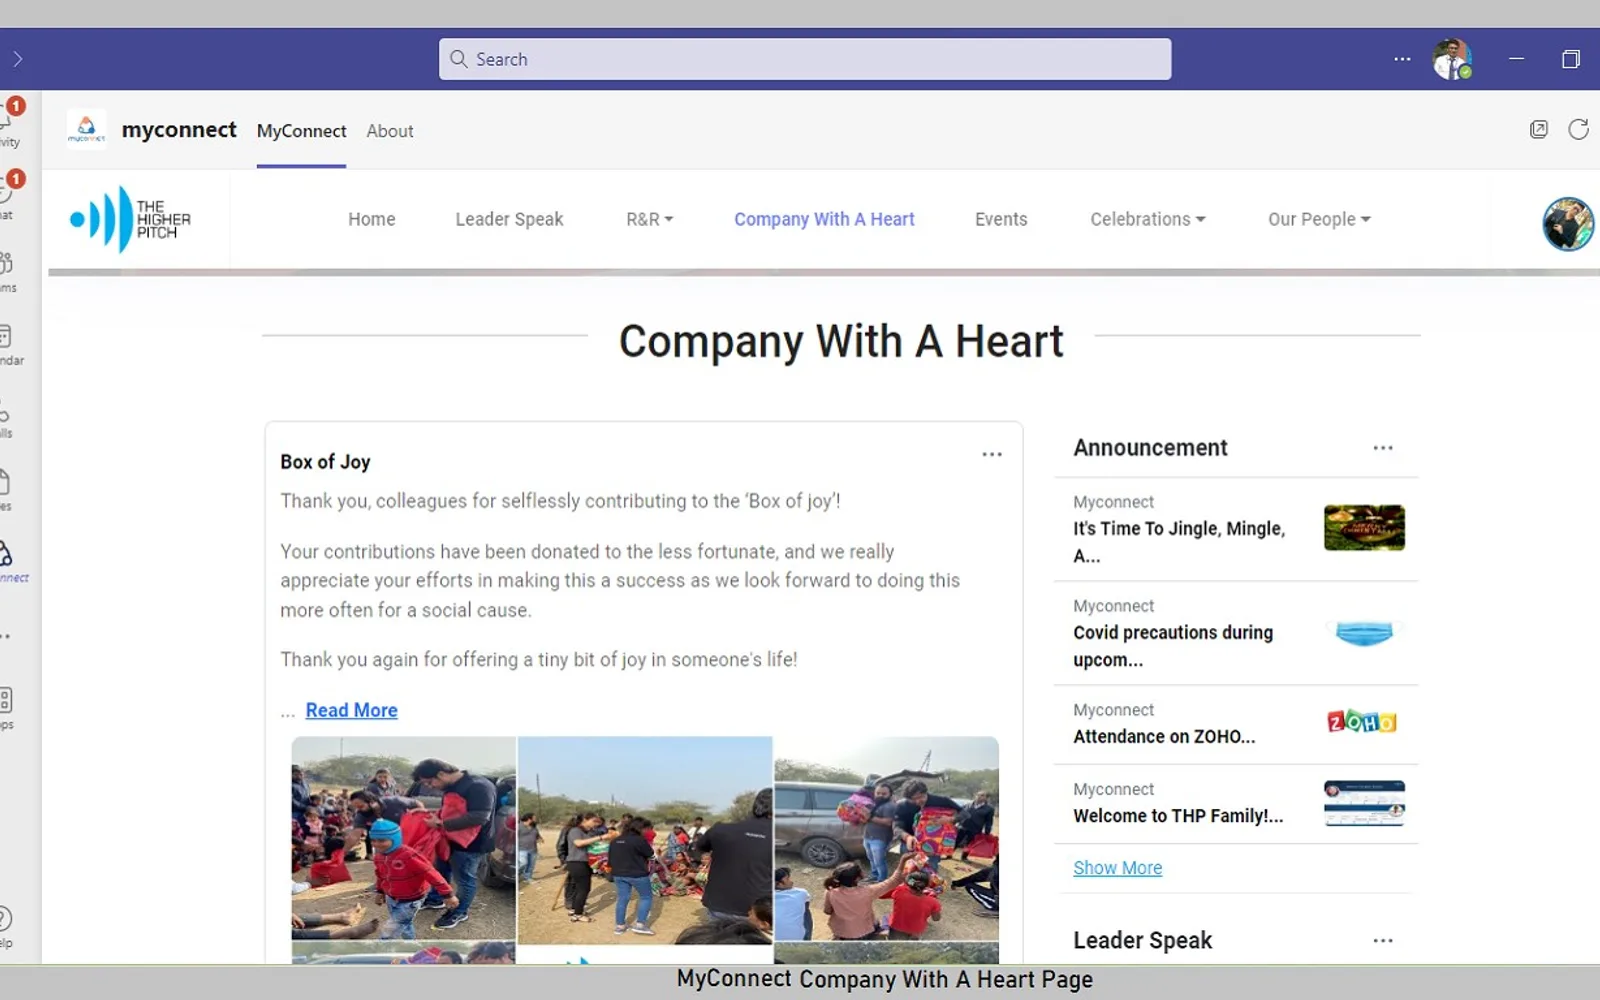Reload the tab with refresh icon

[x=1578, y=129]
